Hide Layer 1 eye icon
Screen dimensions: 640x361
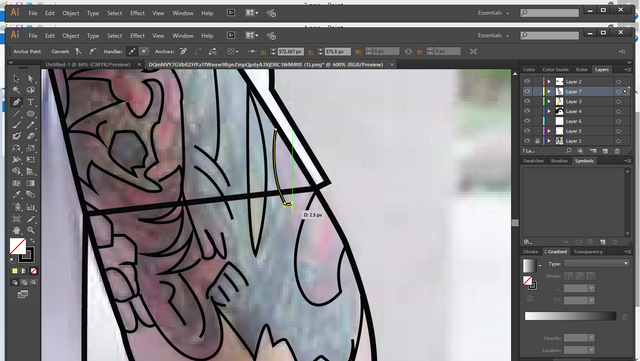coord(527,140)
